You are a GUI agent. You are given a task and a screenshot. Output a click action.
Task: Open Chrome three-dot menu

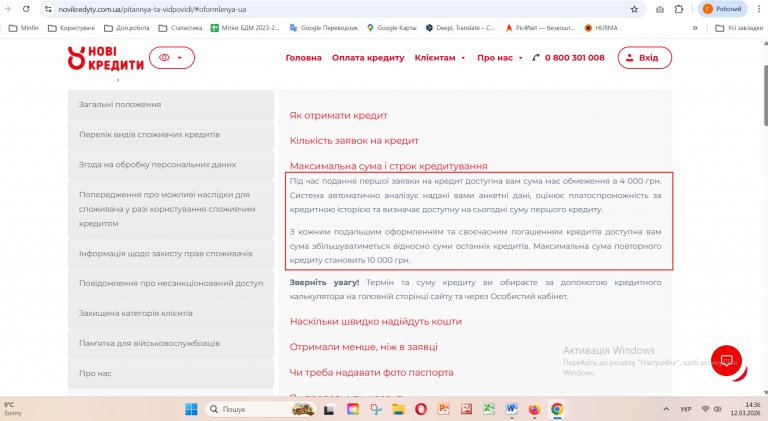tap(759, 9)
